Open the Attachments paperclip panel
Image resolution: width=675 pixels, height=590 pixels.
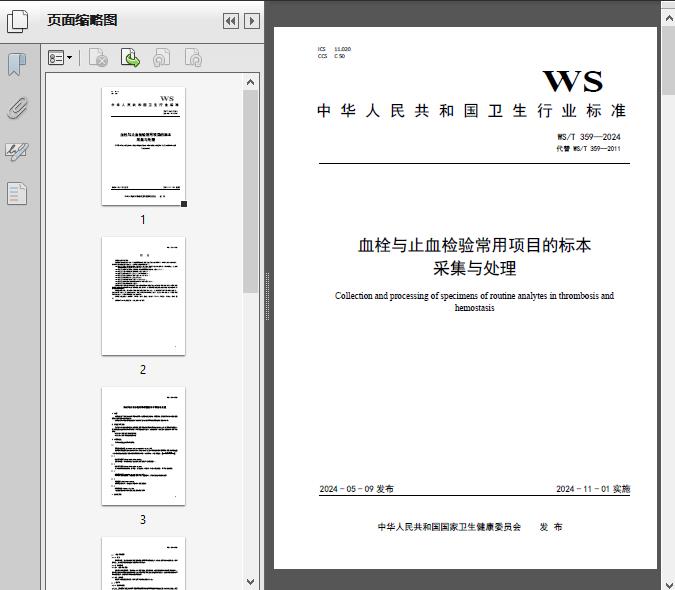(x=17, y=108)
